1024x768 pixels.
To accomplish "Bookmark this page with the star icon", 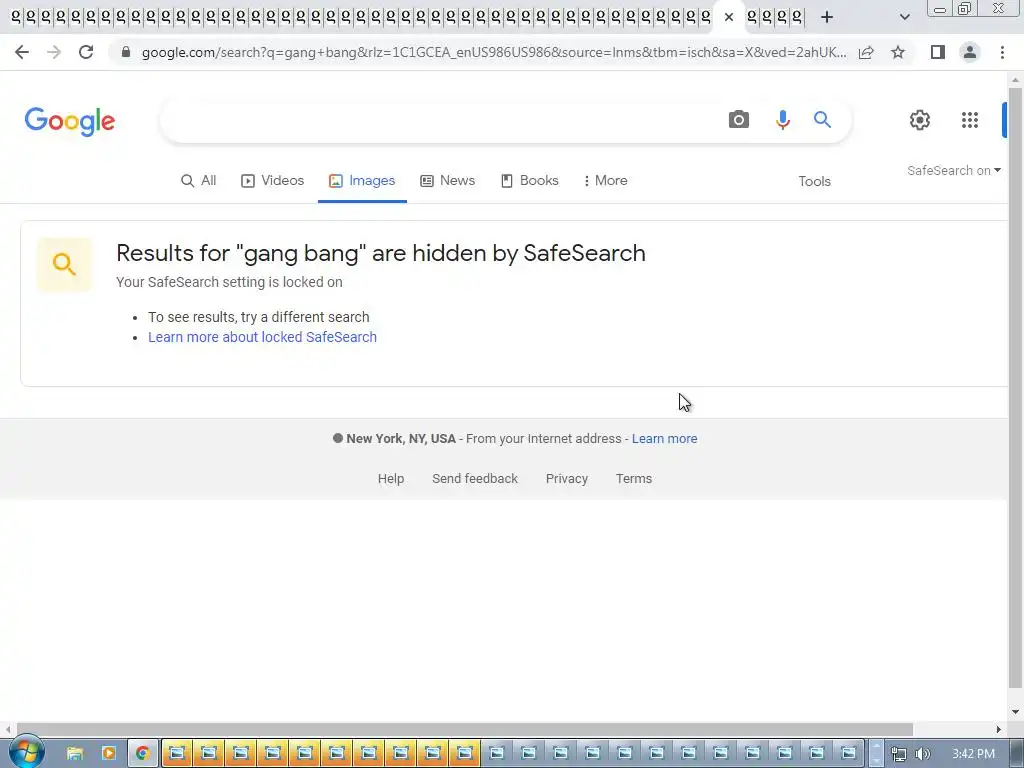I will pos(898,52).
